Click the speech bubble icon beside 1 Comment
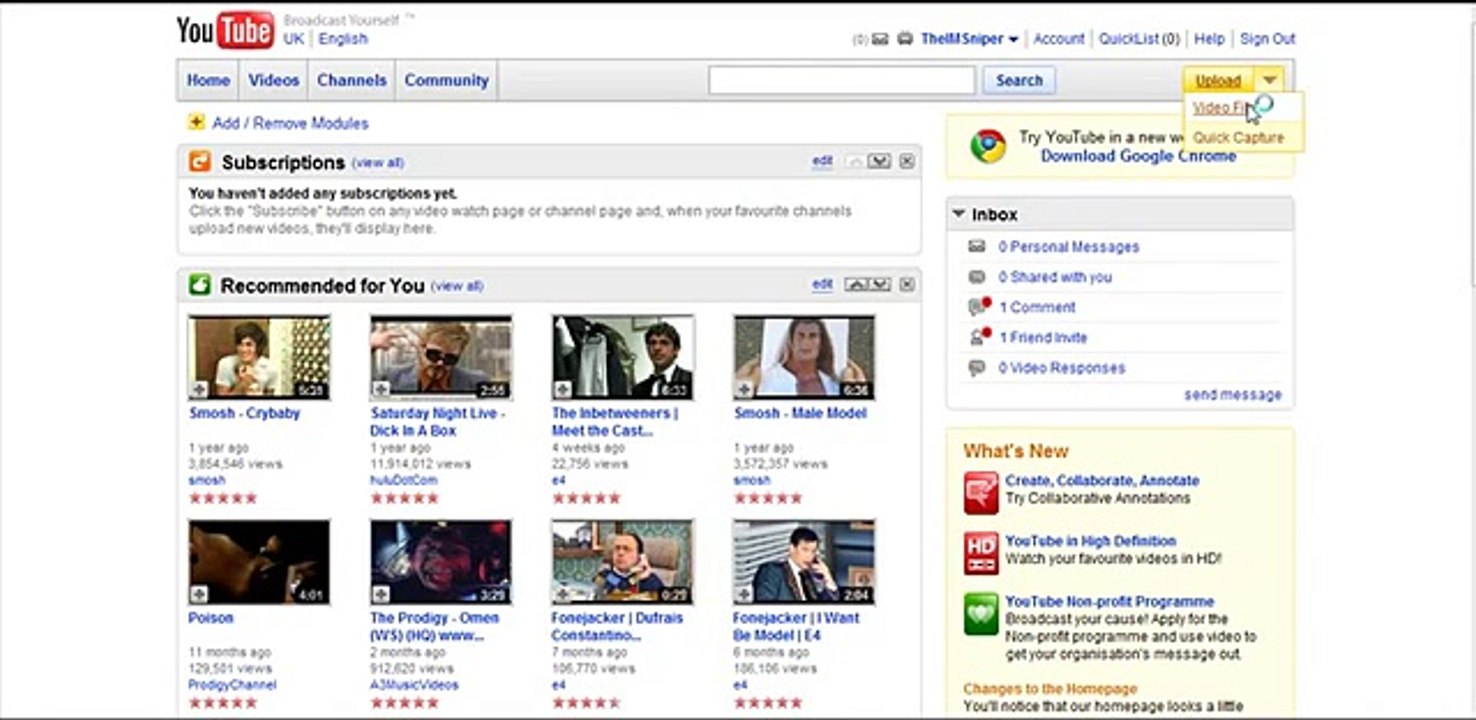 tap(978, 307)
